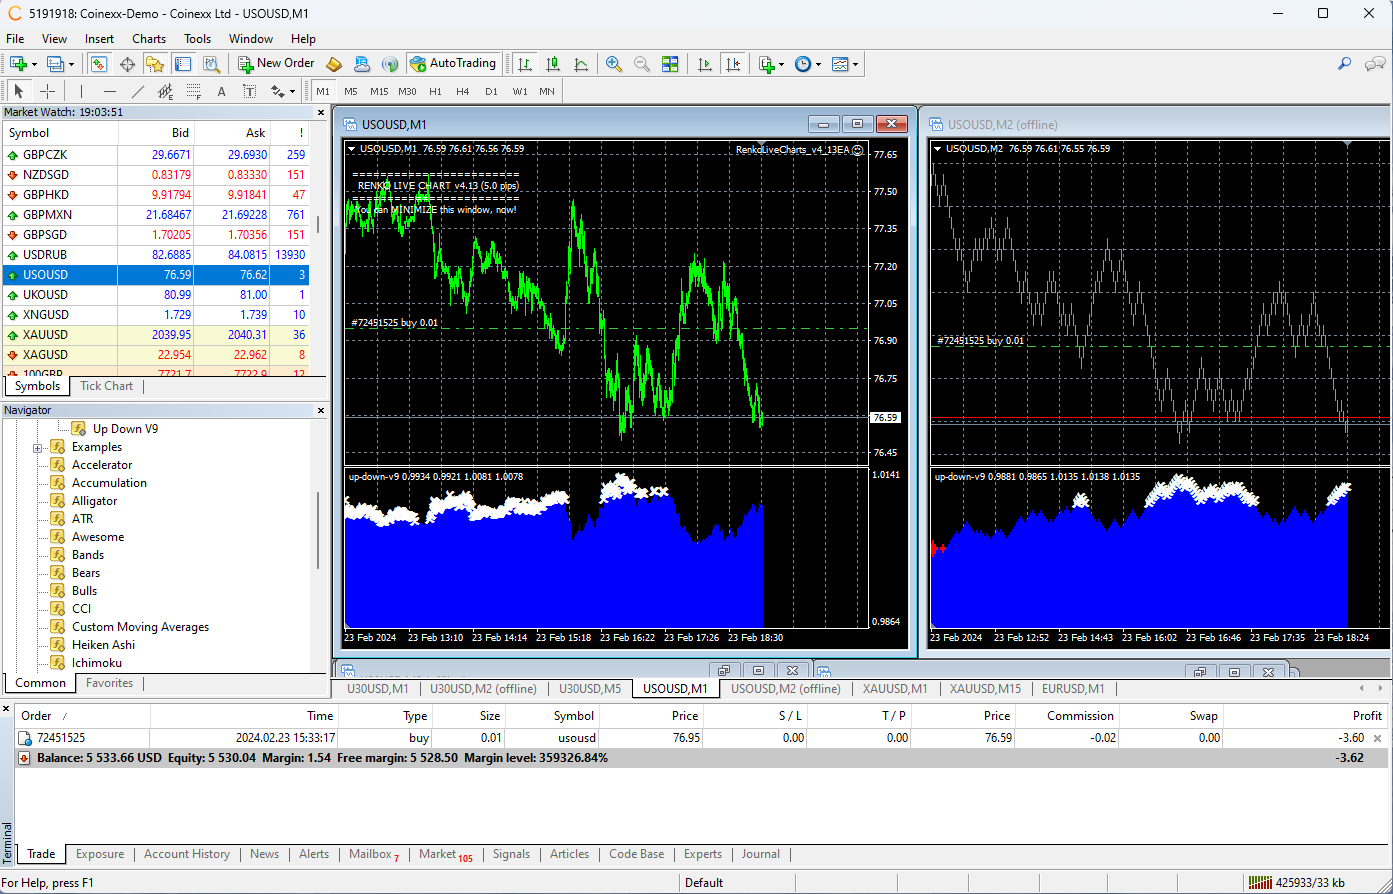Select the Fibonacci retracement tool
This screenshot has width=1393, height=894.
tap(193, 91)
